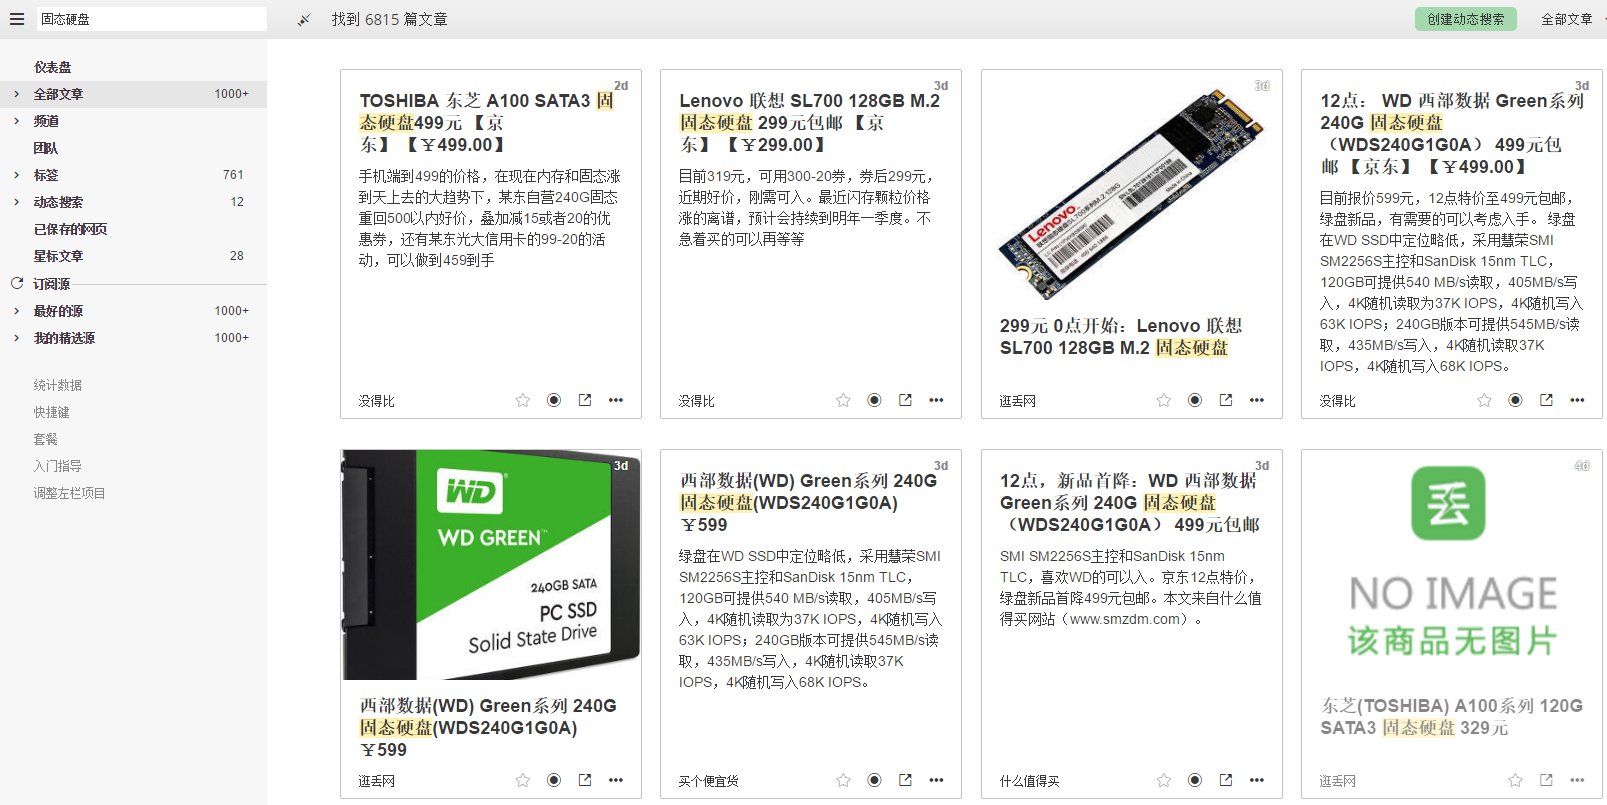Screen dimensions: 1607x805
Task: Toggle read status of Lenovo SL700 299元包邮 article
Action: click(x=874, y=400)
